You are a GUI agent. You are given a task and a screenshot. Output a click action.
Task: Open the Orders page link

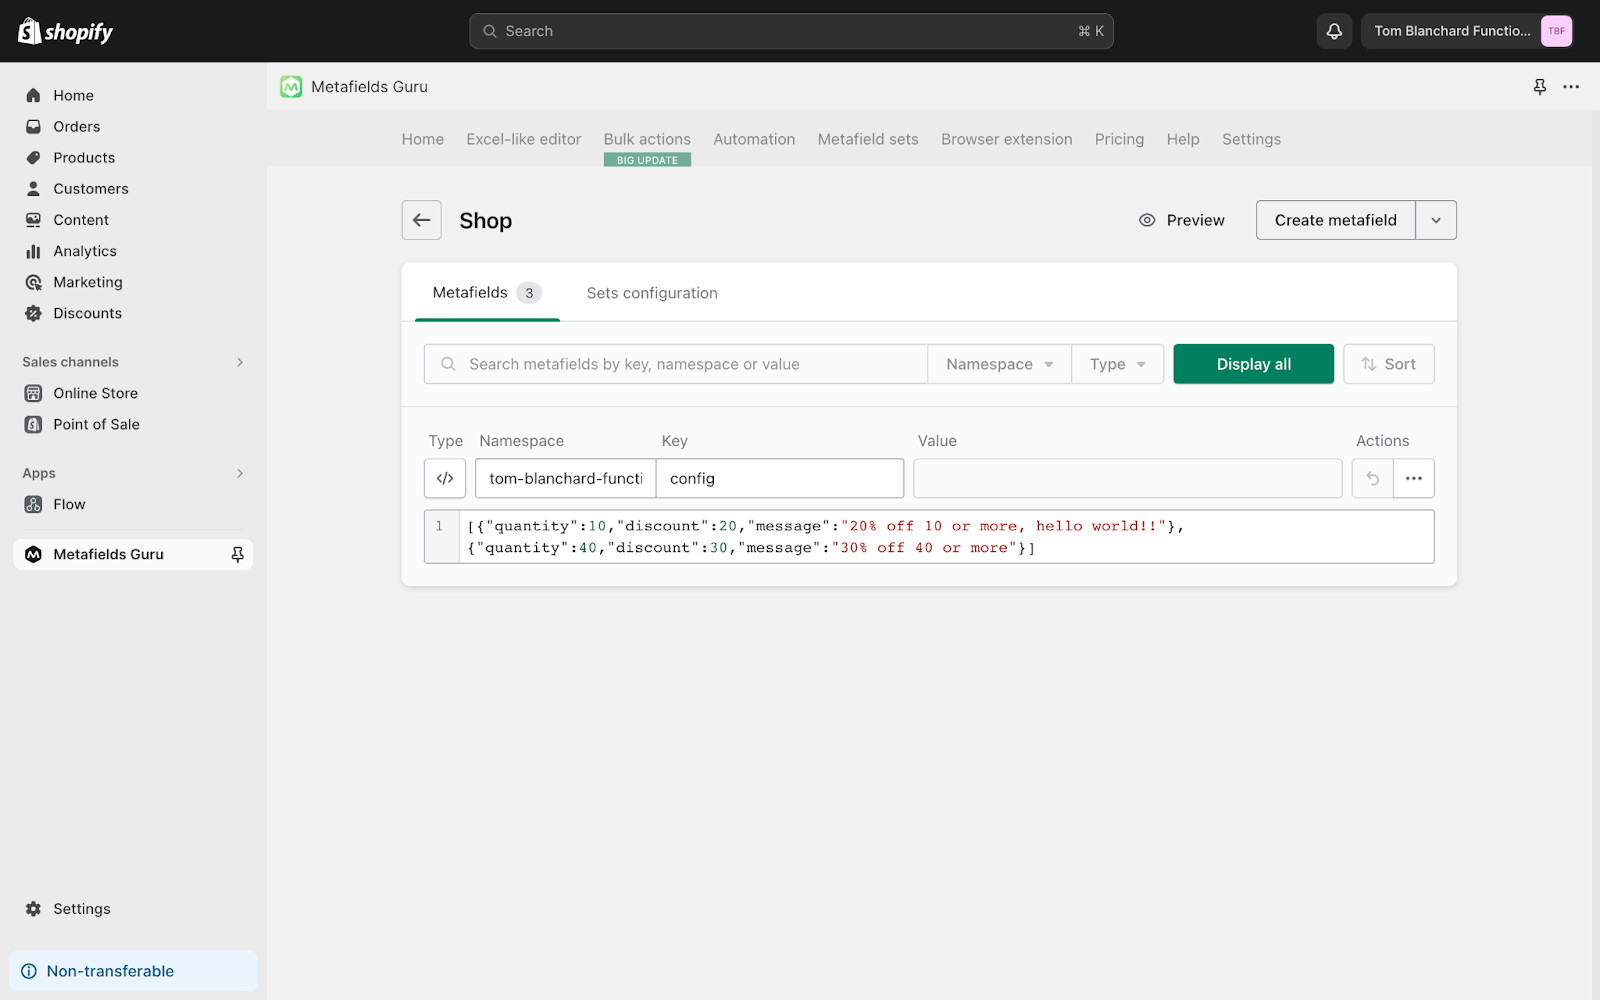(x=77, y=126)
